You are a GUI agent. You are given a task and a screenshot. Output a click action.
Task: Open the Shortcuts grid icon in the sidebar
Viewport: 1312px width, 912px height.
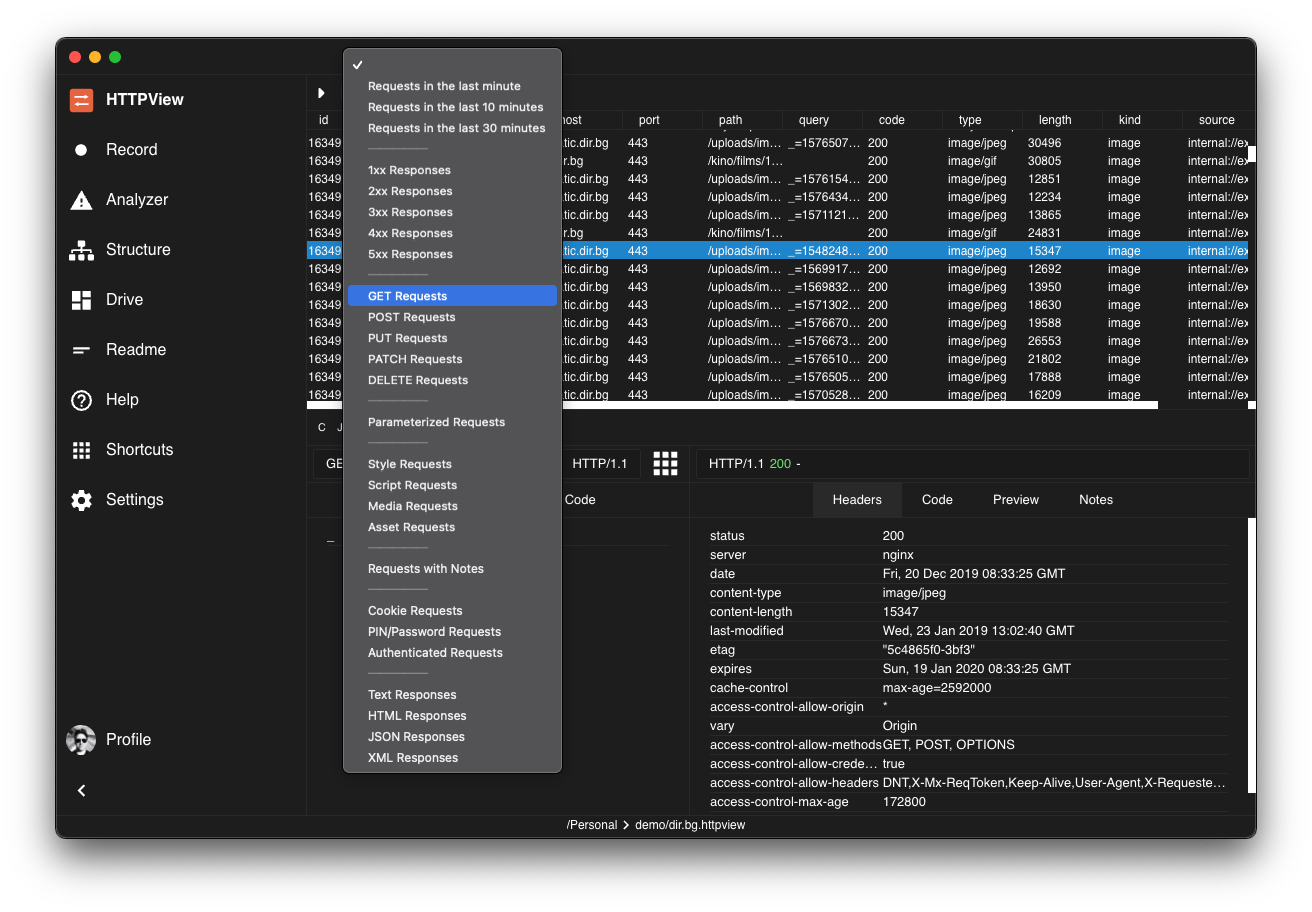81,450
